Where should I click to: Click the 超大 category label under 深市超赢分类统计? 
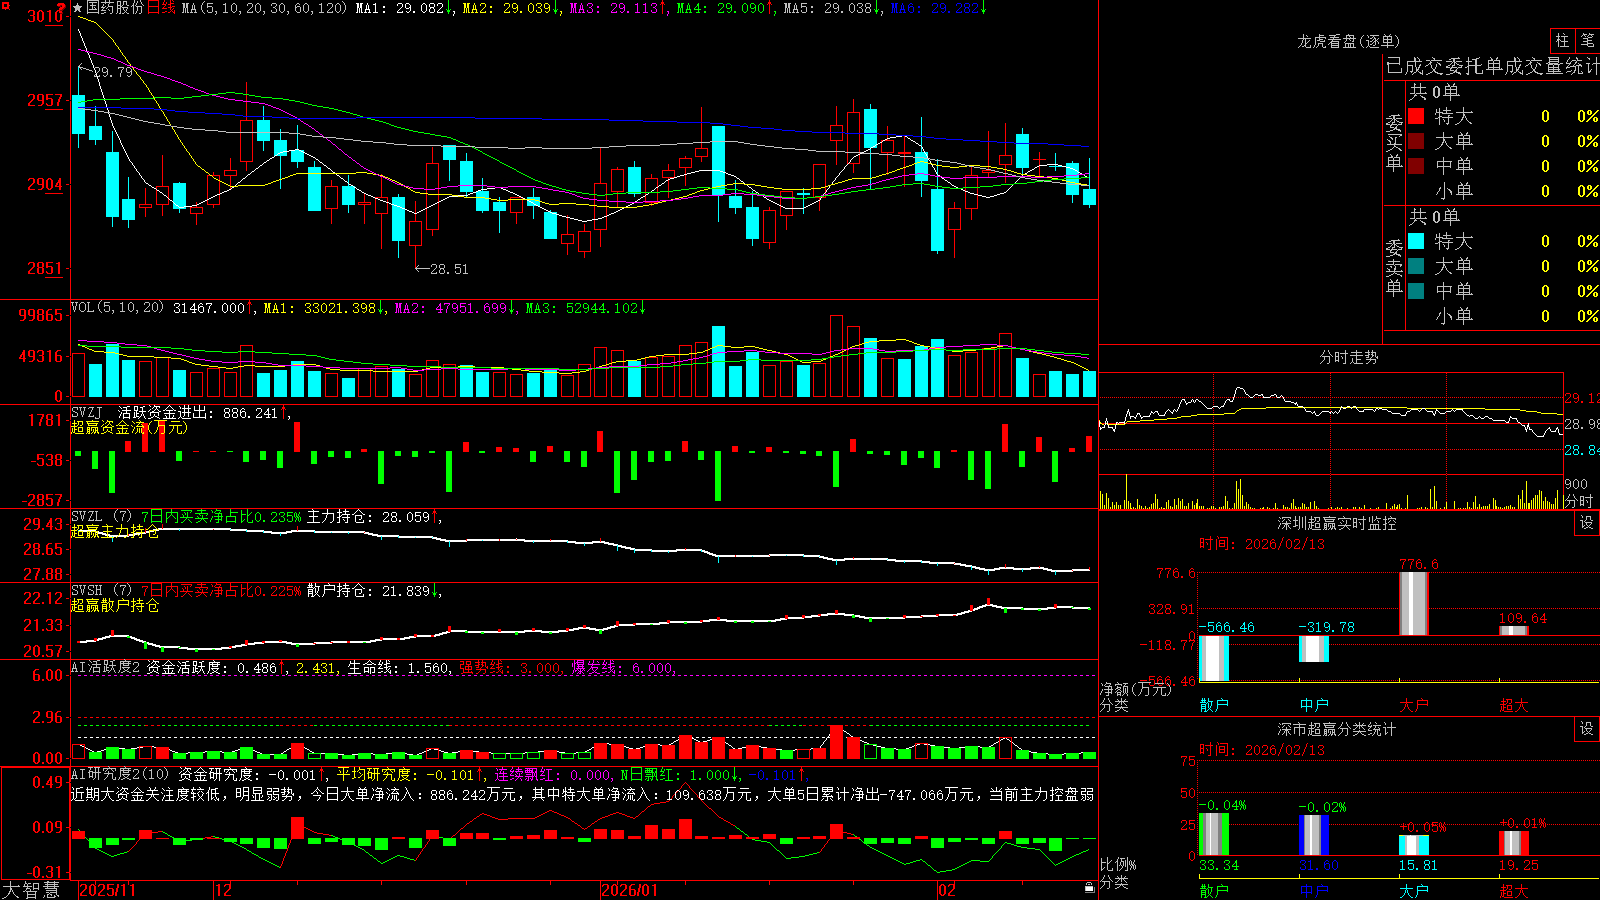(1514, 890)
